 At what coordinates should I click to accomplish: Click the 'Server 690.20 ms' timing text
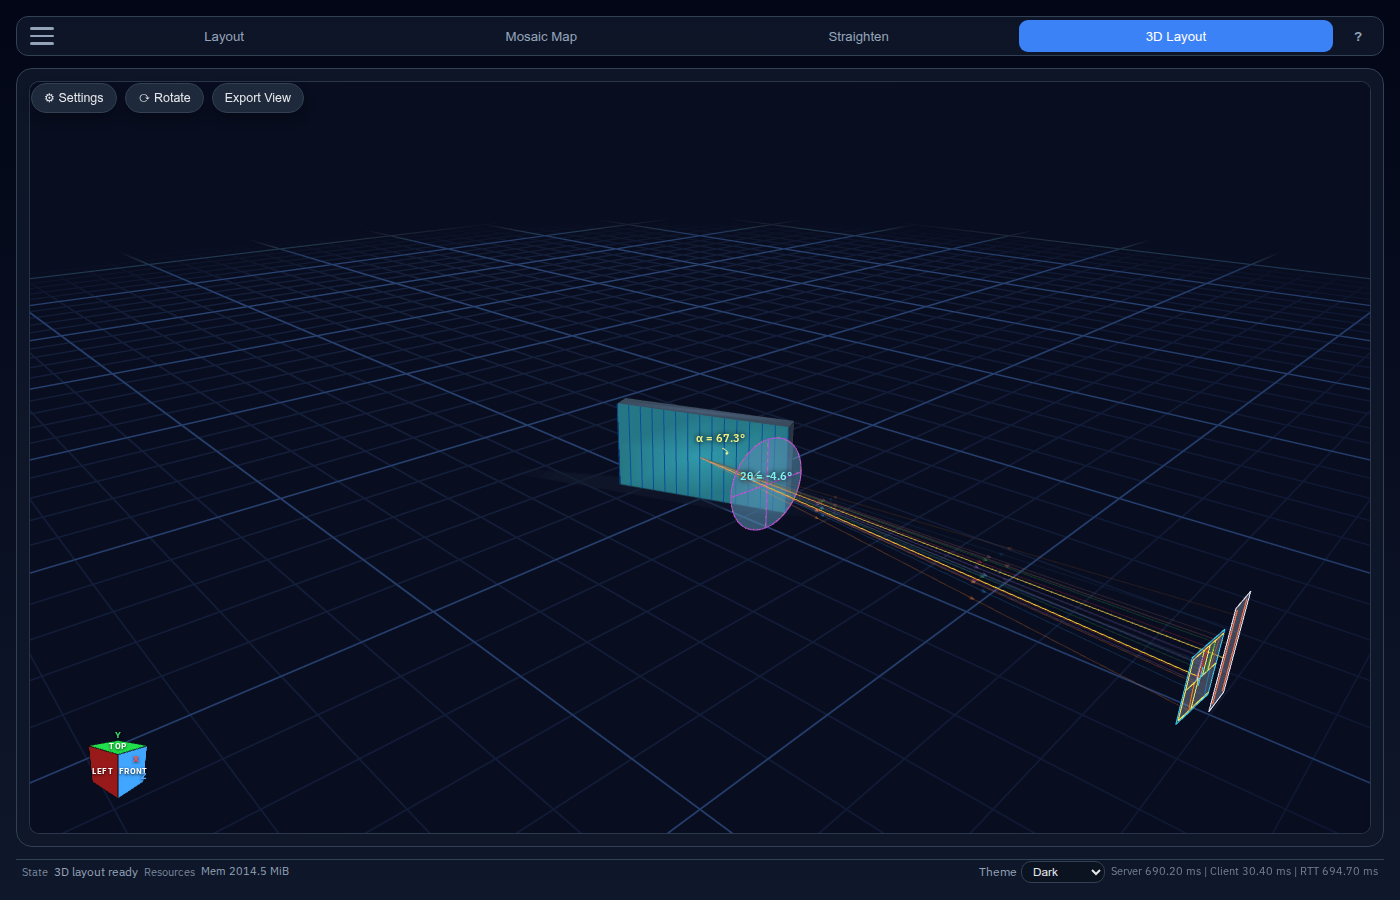1156,871
